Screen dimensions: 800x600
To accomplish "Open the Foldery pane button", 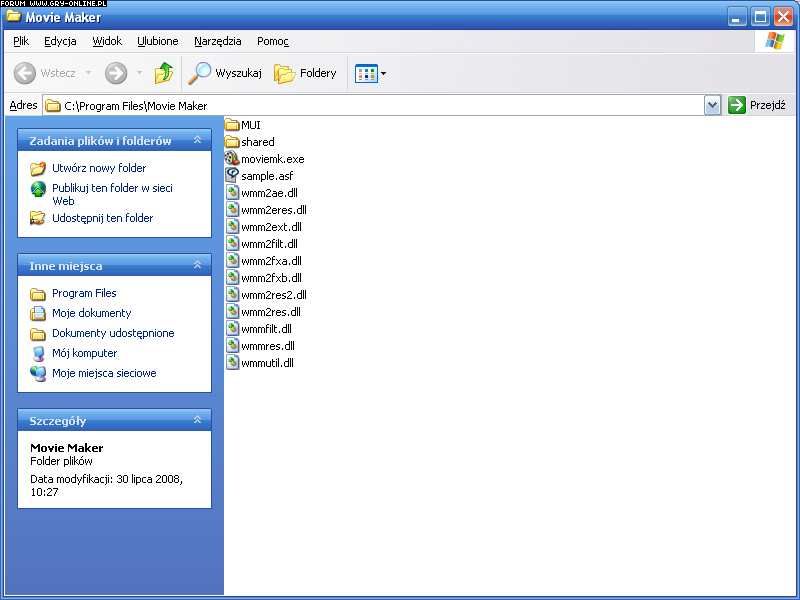I will [x=305, y=73].
